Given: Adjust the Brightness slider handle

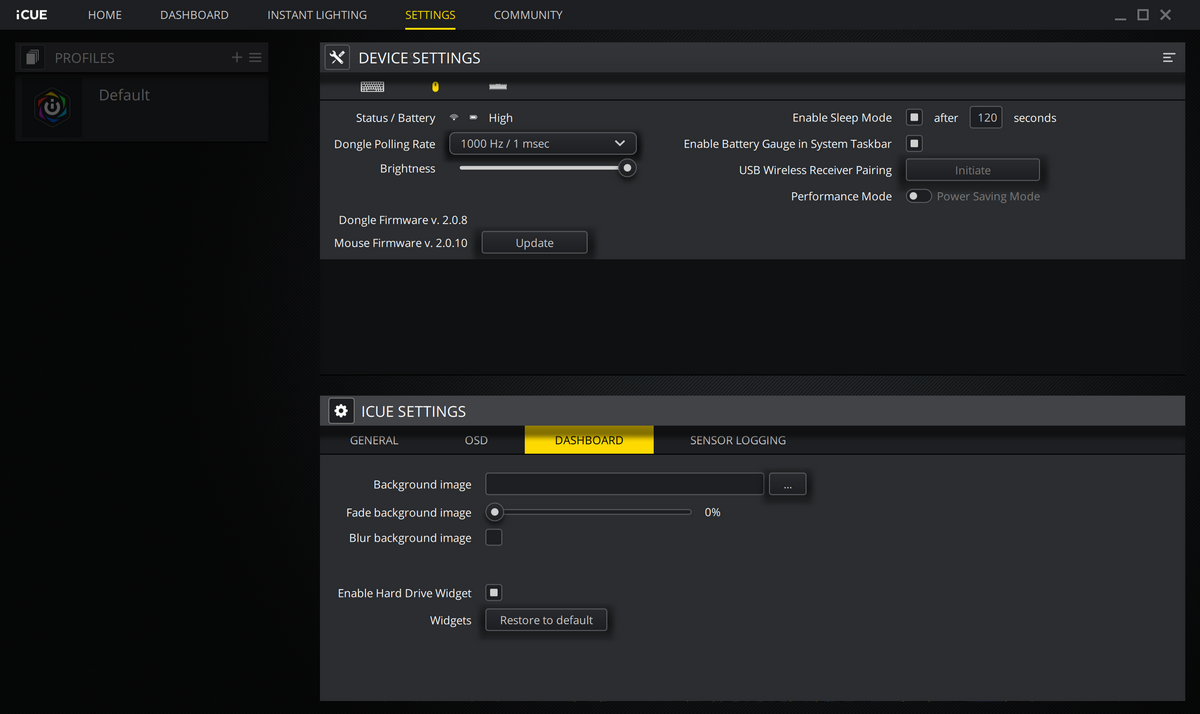Looking at the screenshot, I should [627, 168].
